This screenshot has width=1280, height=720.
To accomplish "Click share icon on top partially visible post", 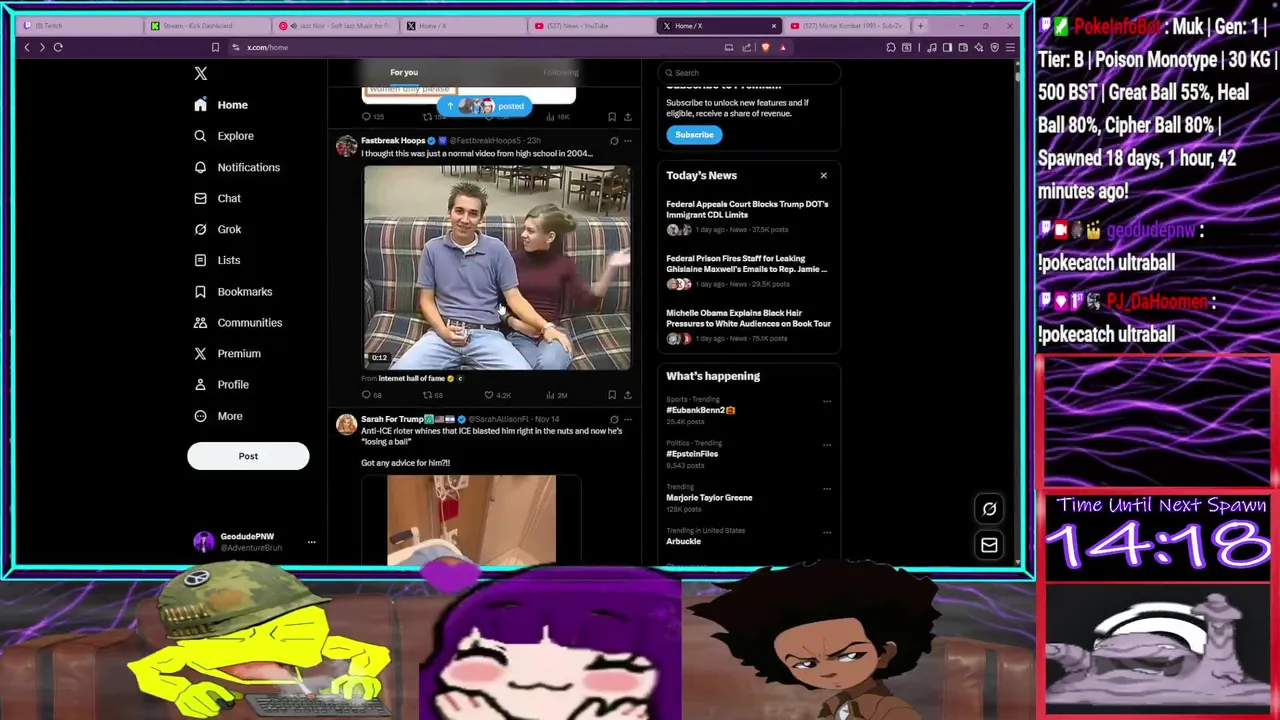I will click(x=628, y=117).
